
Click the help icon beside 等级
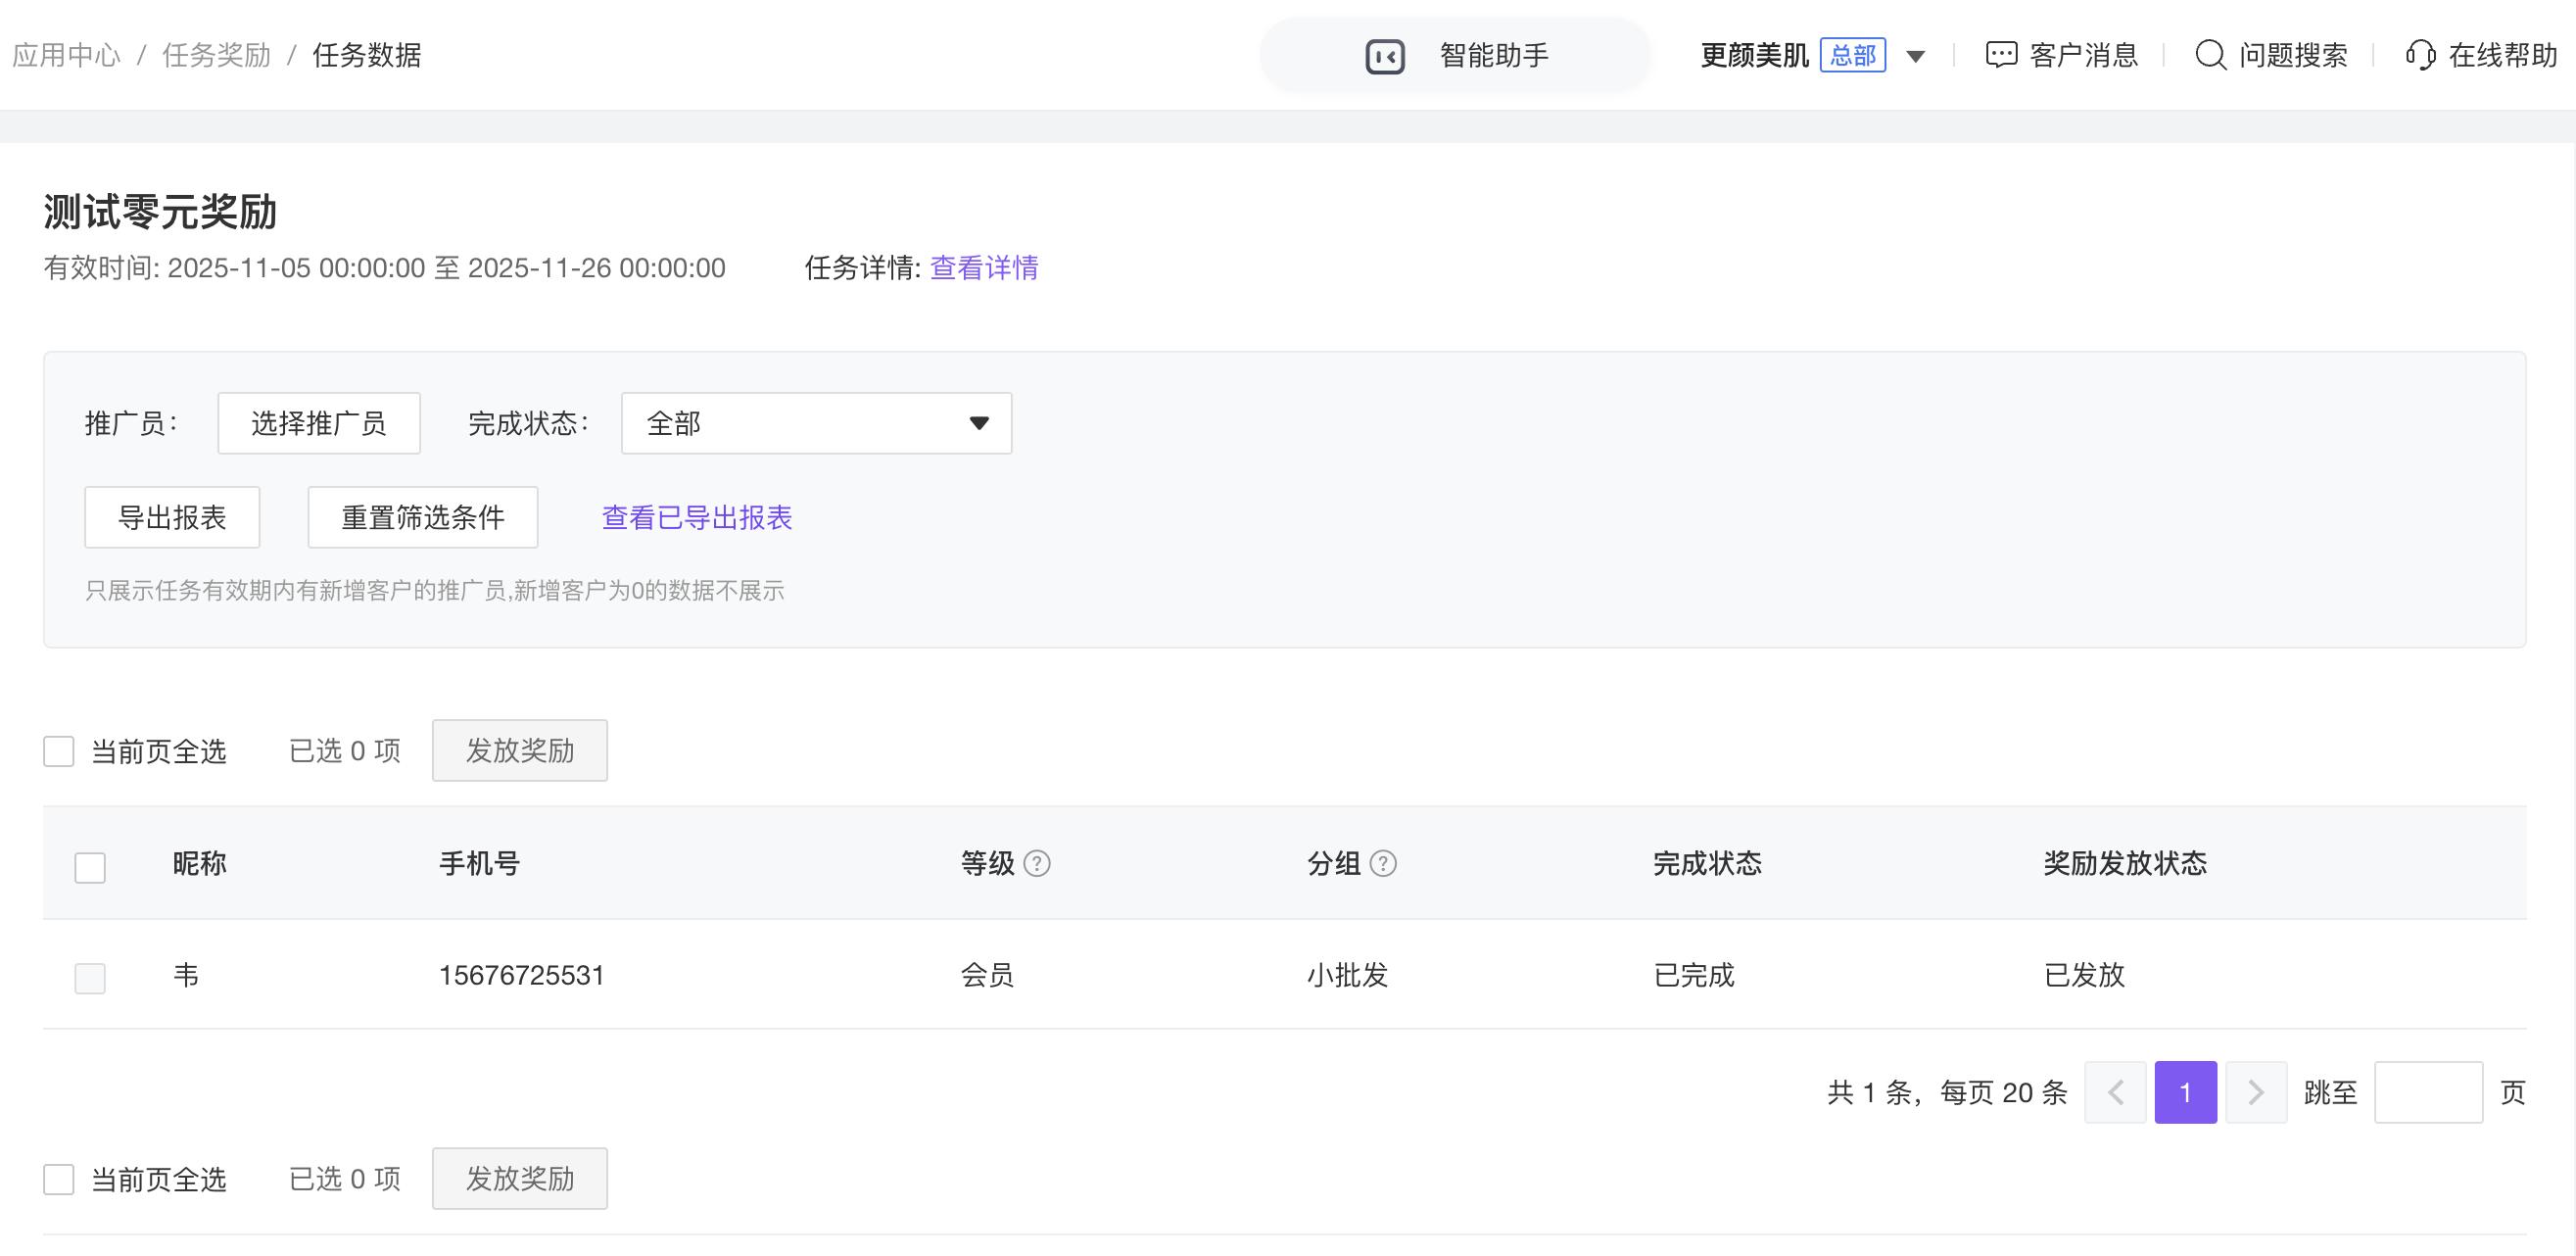coord(1037,863)
